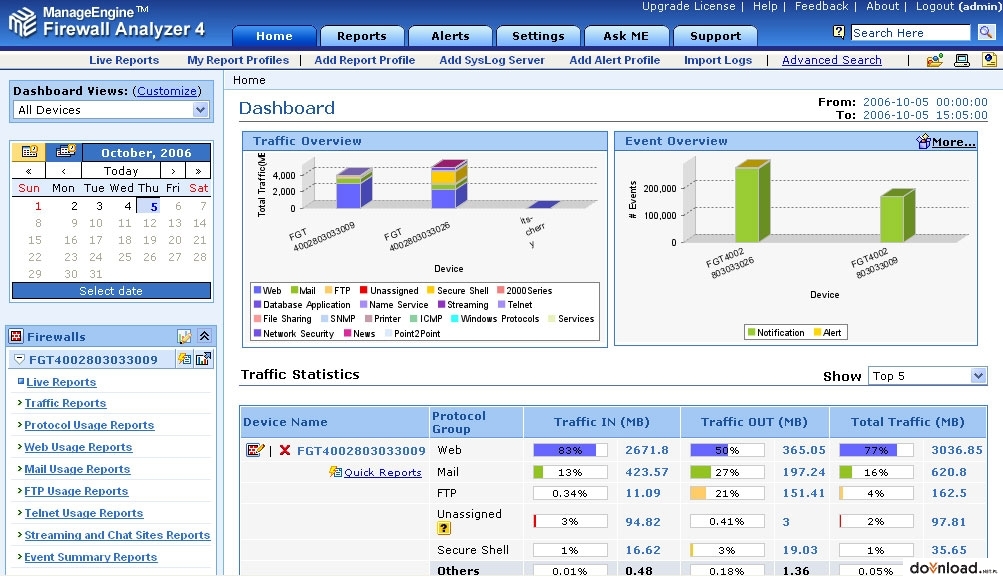This screenshot has height=577, width=1003.
Task: Click the small square icon beside Live Reports in sidebar
Action: click(x=20, y=381)
